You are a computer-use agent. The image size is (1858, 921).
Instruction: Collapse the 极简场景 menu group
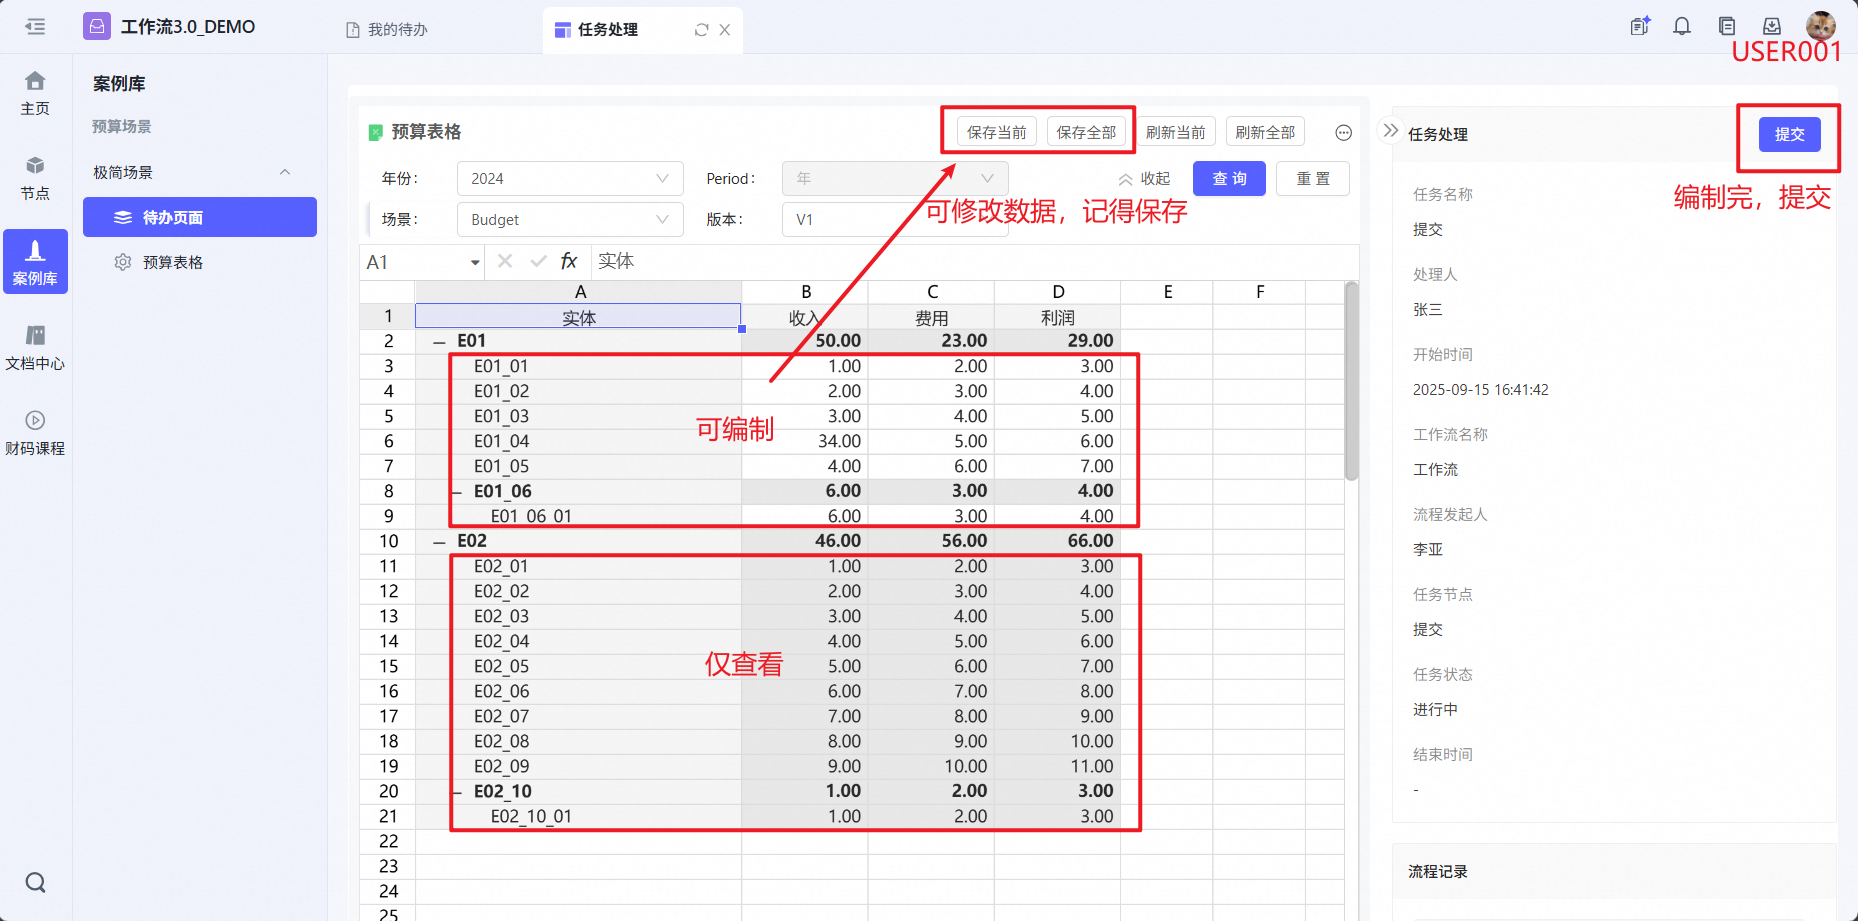coord(285,172)
